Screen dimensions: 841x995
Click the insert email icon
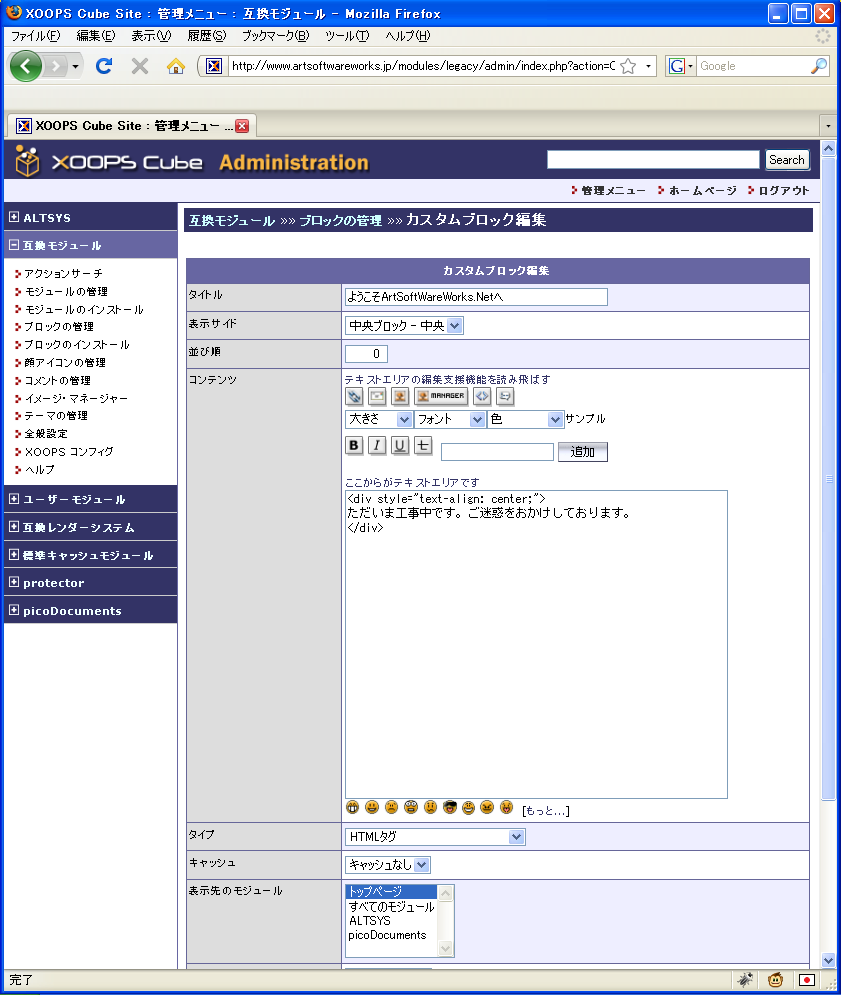click(x=377, y=396)
